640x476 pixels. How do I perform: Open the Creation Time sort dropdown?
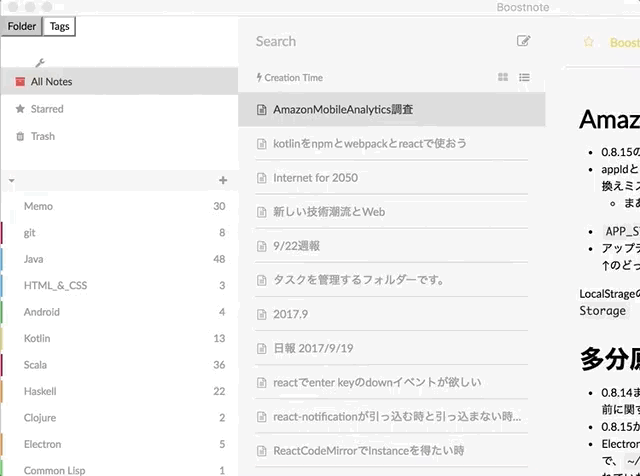(289, 77)
